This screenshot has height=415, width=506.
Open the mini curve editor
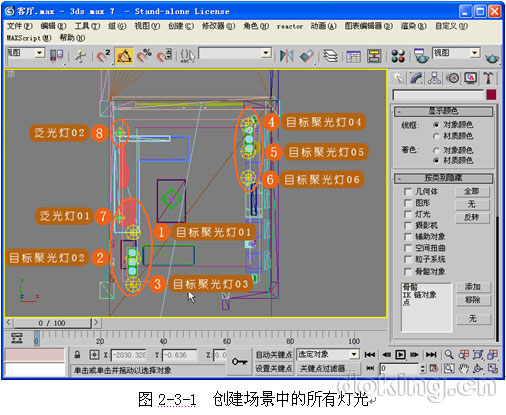[17, 338]
